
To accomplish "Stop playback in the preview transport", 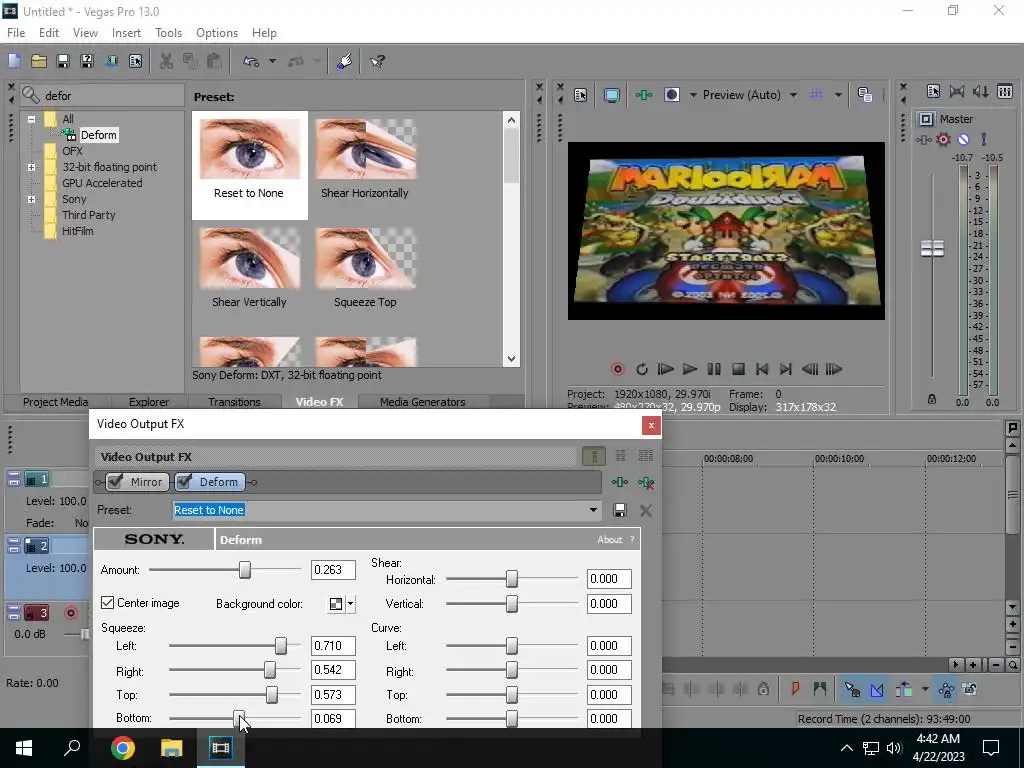I will (738, 369).
